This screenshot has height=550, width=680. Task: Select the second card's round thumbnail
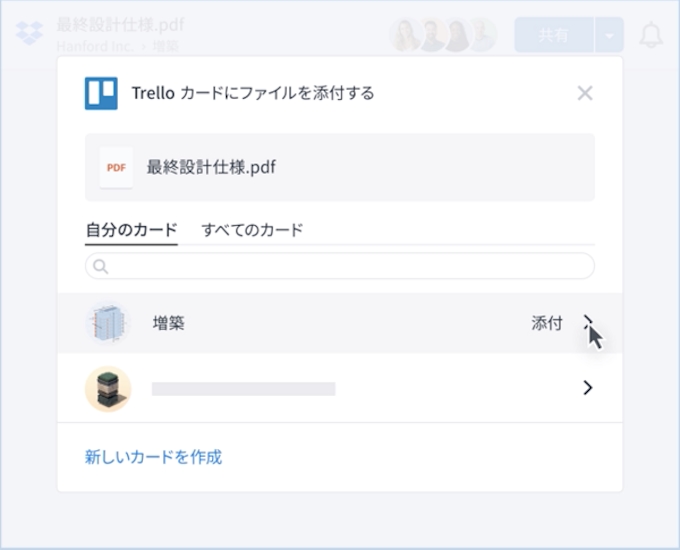107,388
